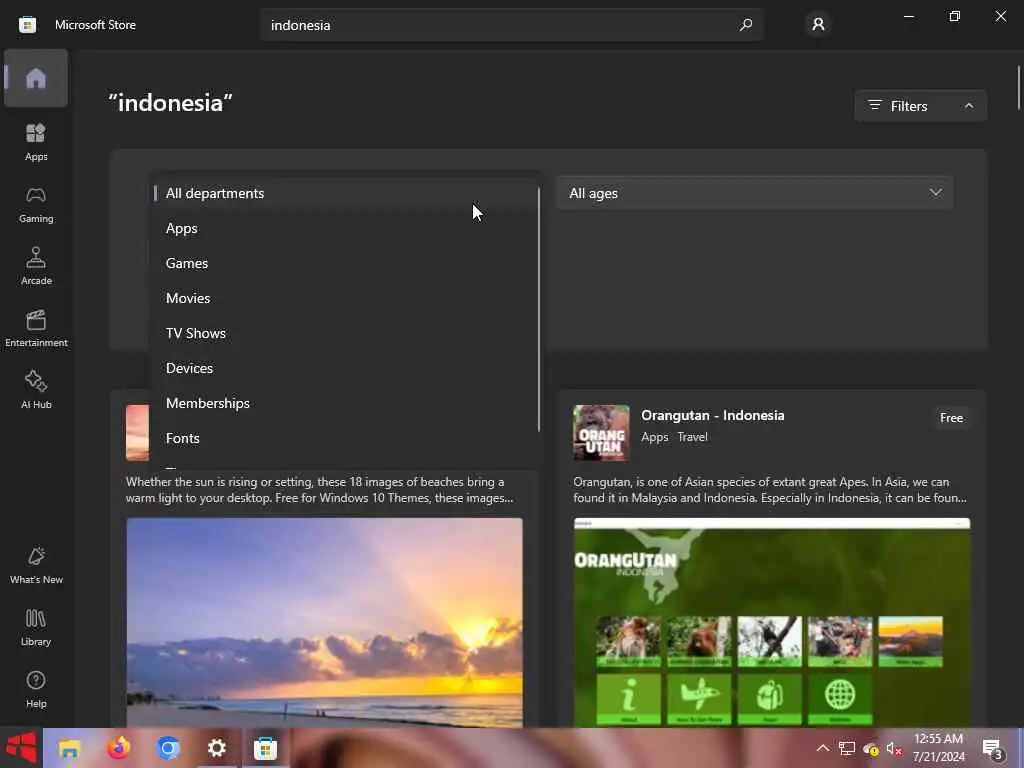This screenshot has height=768, width=1024.
Task: Open Orangutan - Indonesia app title
Action: (x=712, y=415)
